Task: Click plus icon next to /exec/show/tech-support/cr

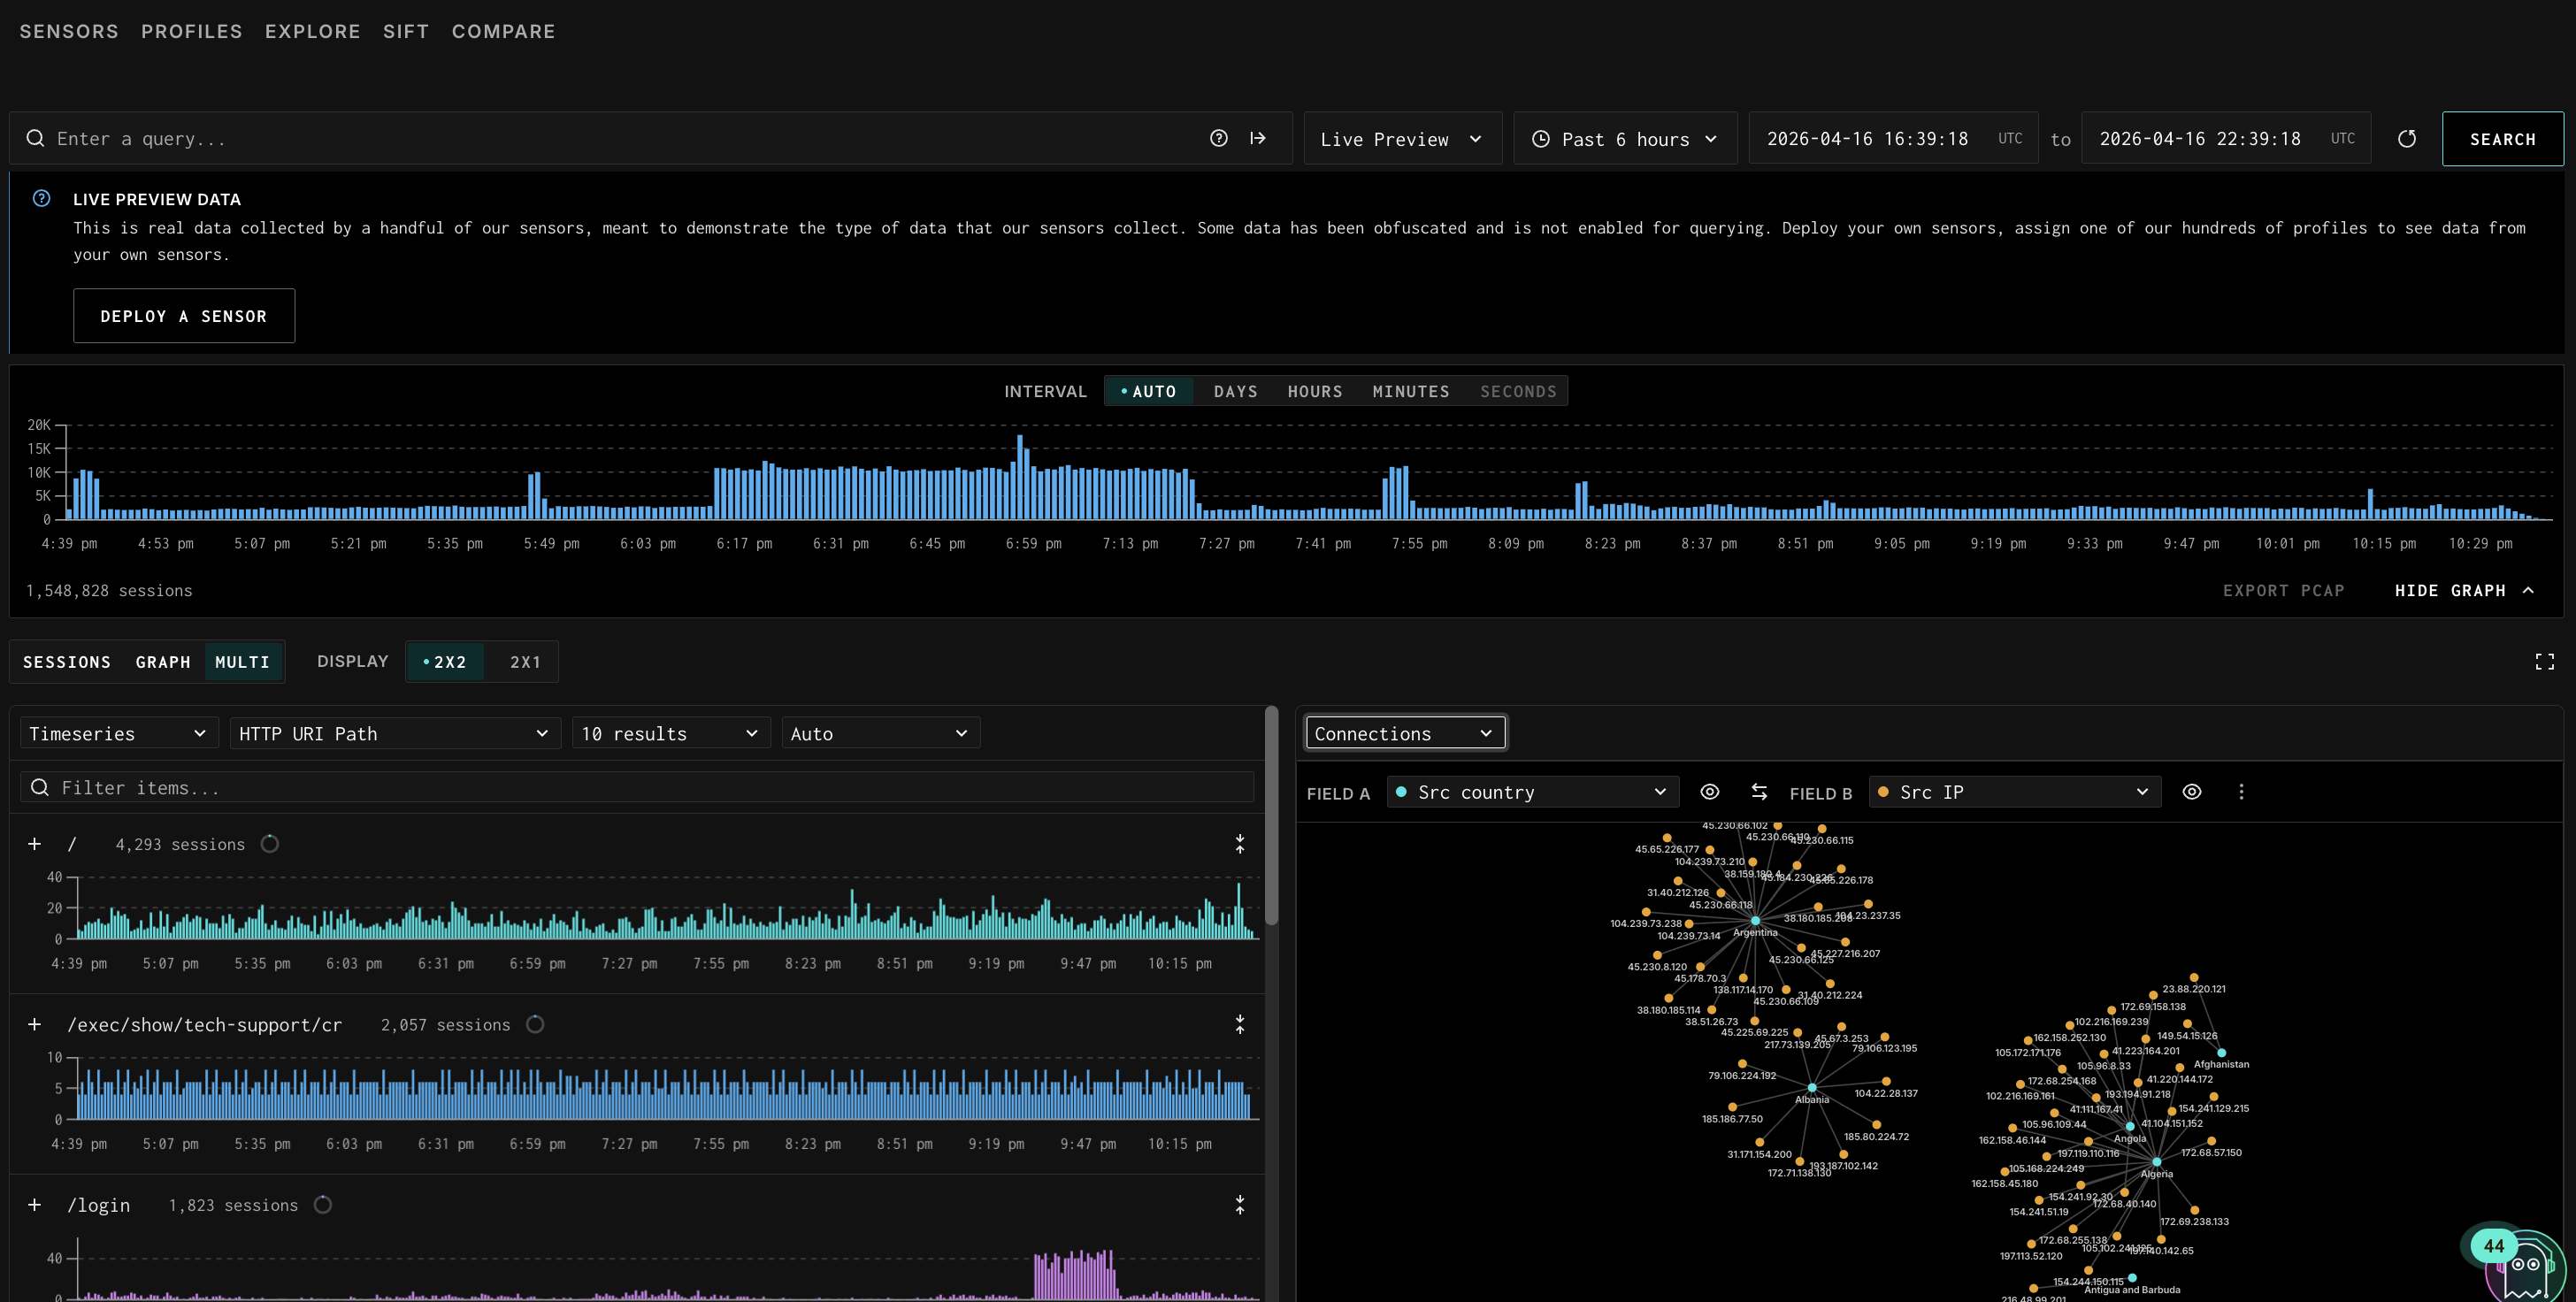Action: (x=35, y=1025)
